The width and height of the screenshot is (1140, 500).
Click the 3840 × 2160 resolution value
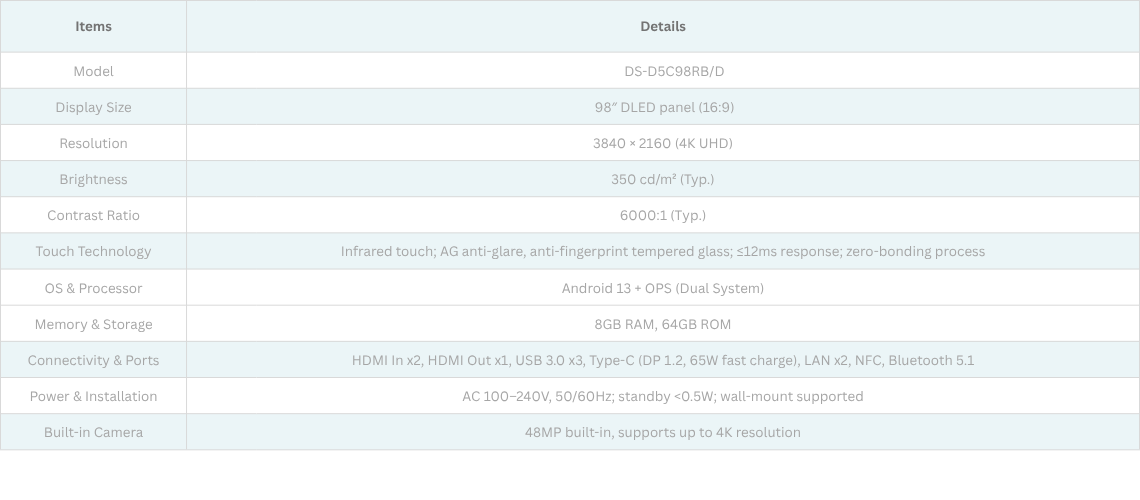pyautogui.click(x=662, y=143)
